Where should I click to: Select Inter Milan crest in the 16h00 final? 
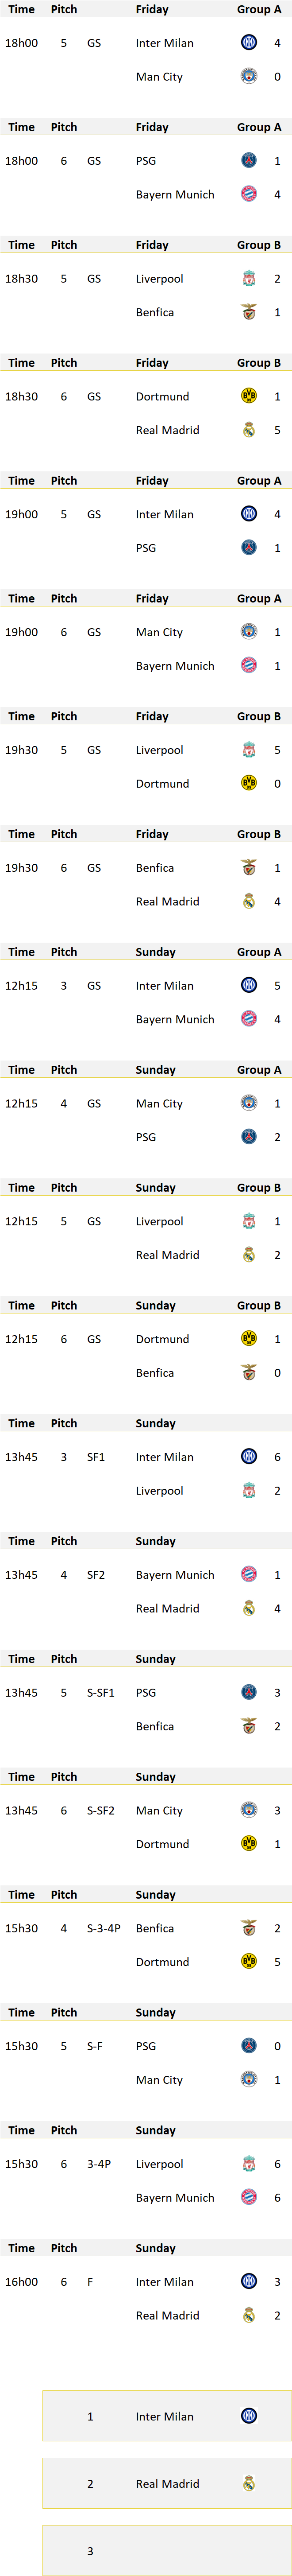(249, 2281)
